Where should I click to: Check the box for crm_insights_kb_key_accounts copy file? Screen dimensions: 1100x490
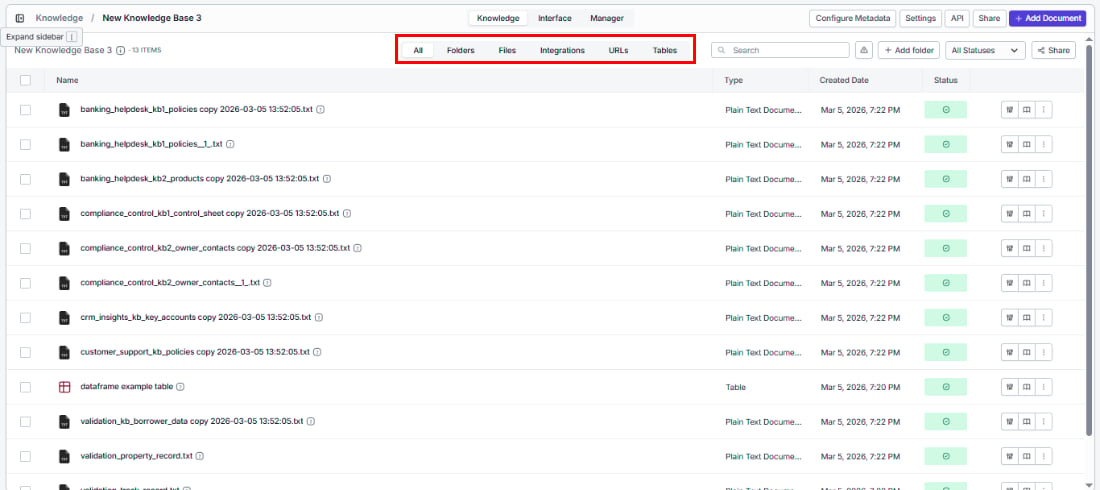point(25,317)
